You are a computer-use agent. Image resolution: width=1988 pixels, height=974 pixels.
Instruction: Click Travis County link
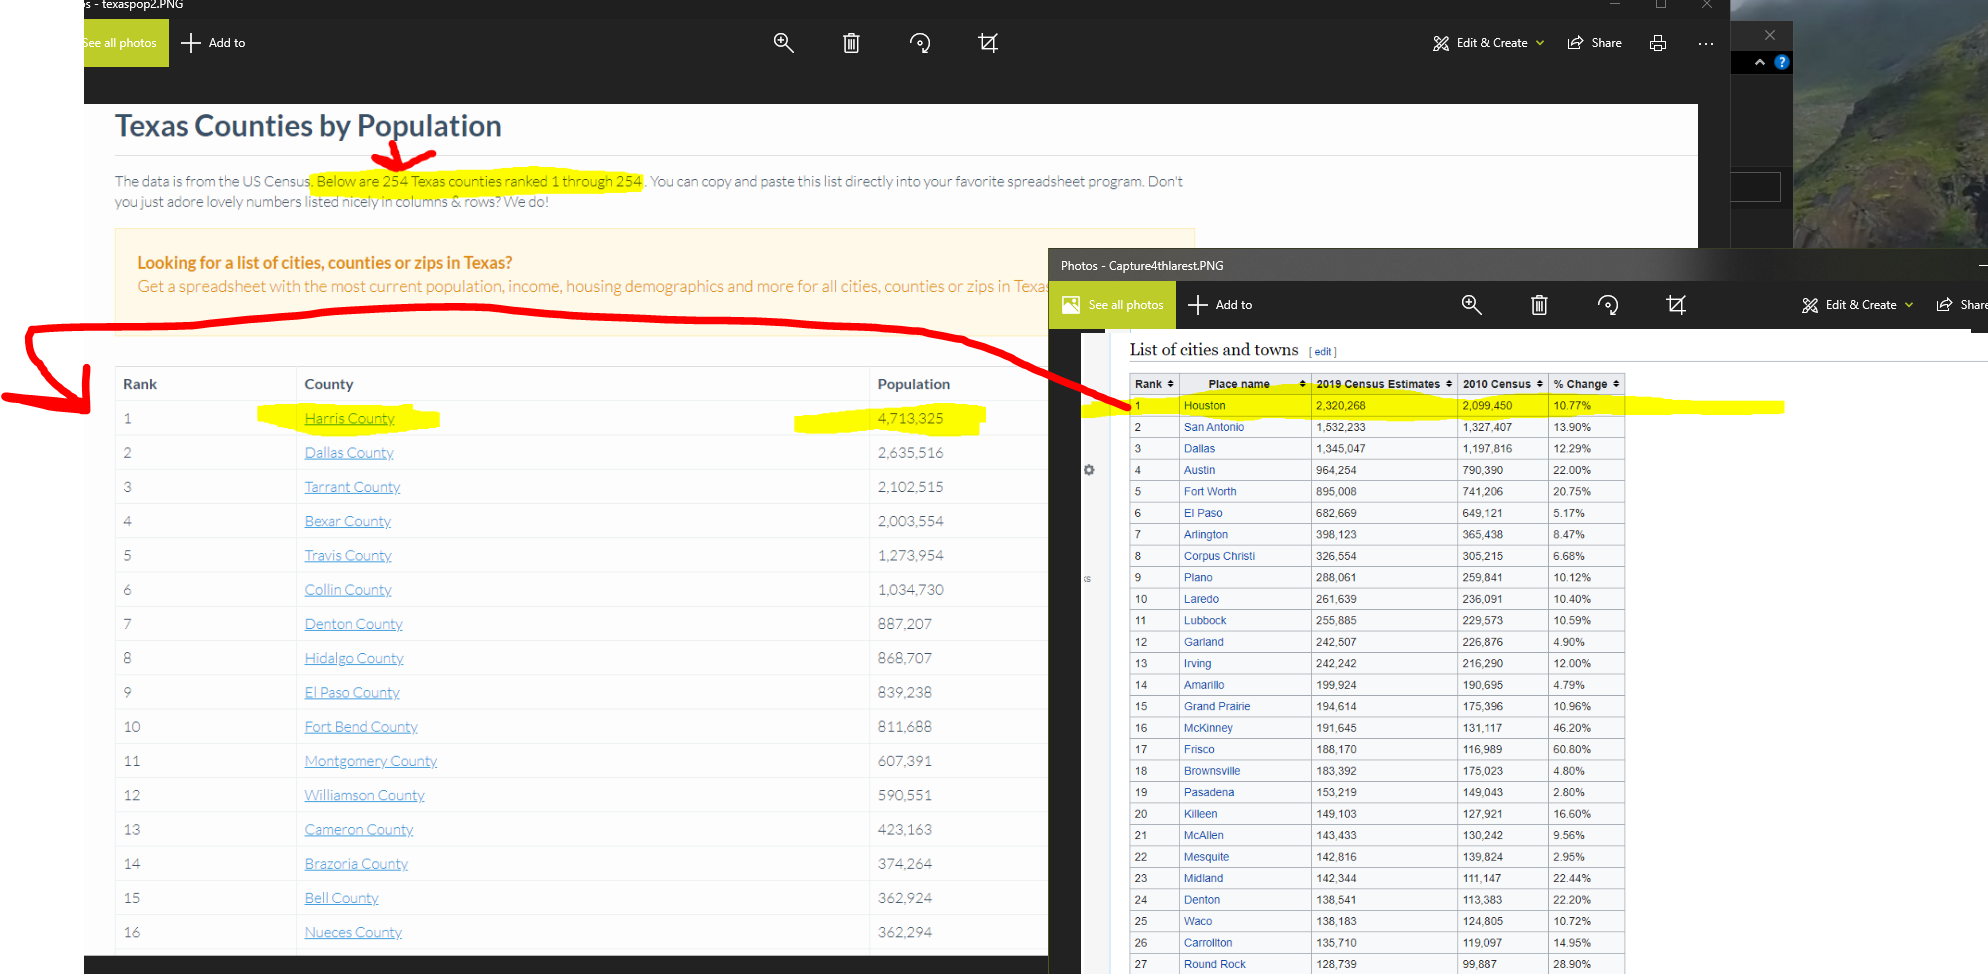pos(348,555)
